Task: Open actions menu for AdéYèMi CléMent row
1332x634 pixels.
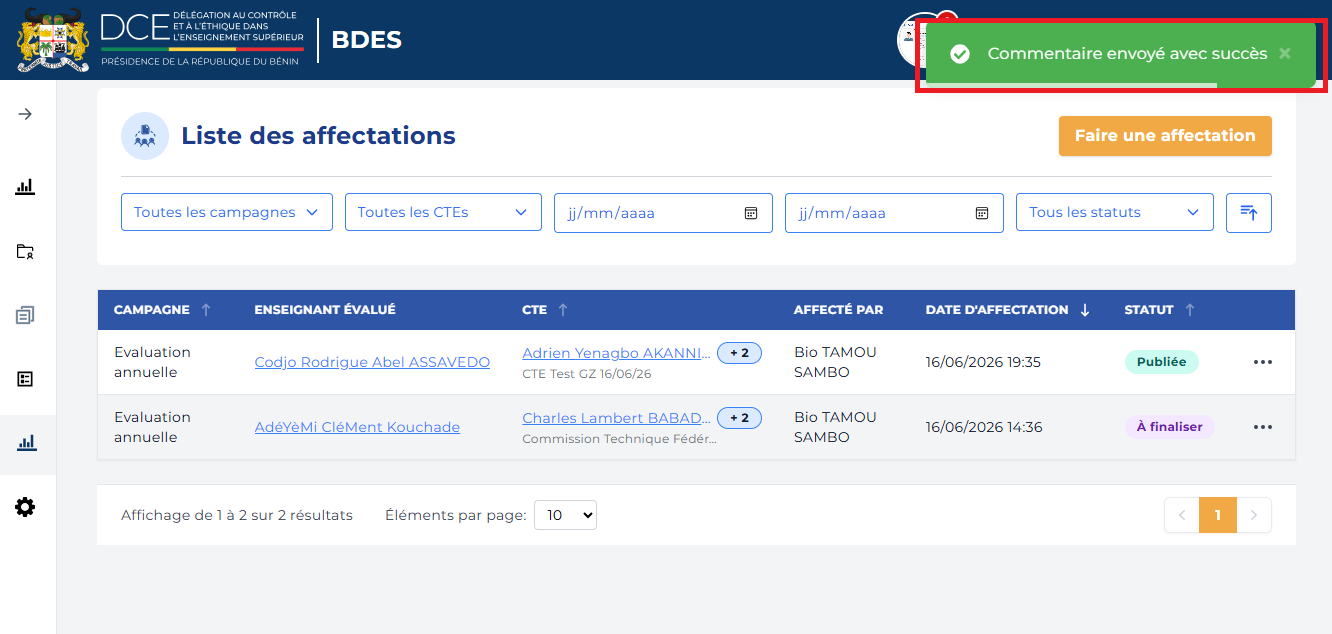Action: click(1263, 427)
